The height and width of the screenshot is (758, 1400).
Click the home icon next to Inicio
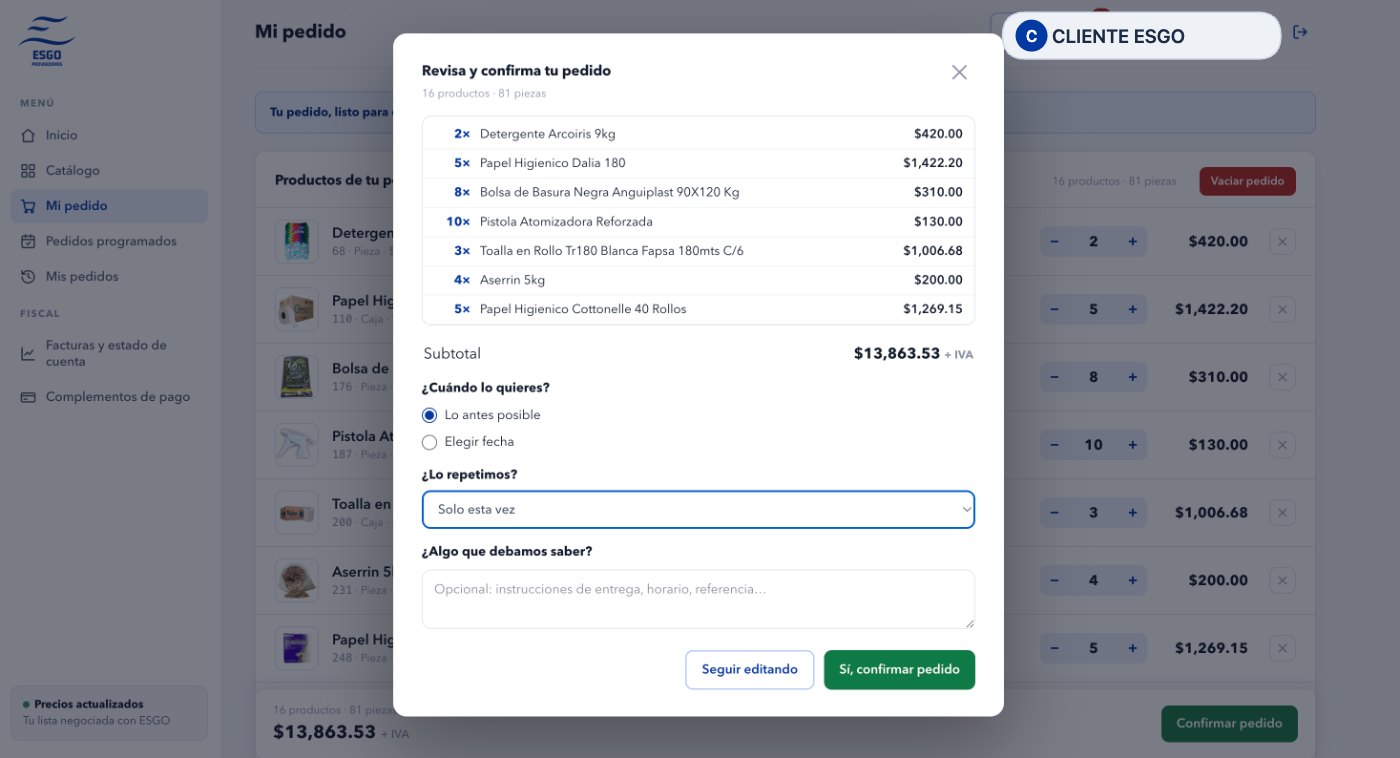tap(28, 135)
